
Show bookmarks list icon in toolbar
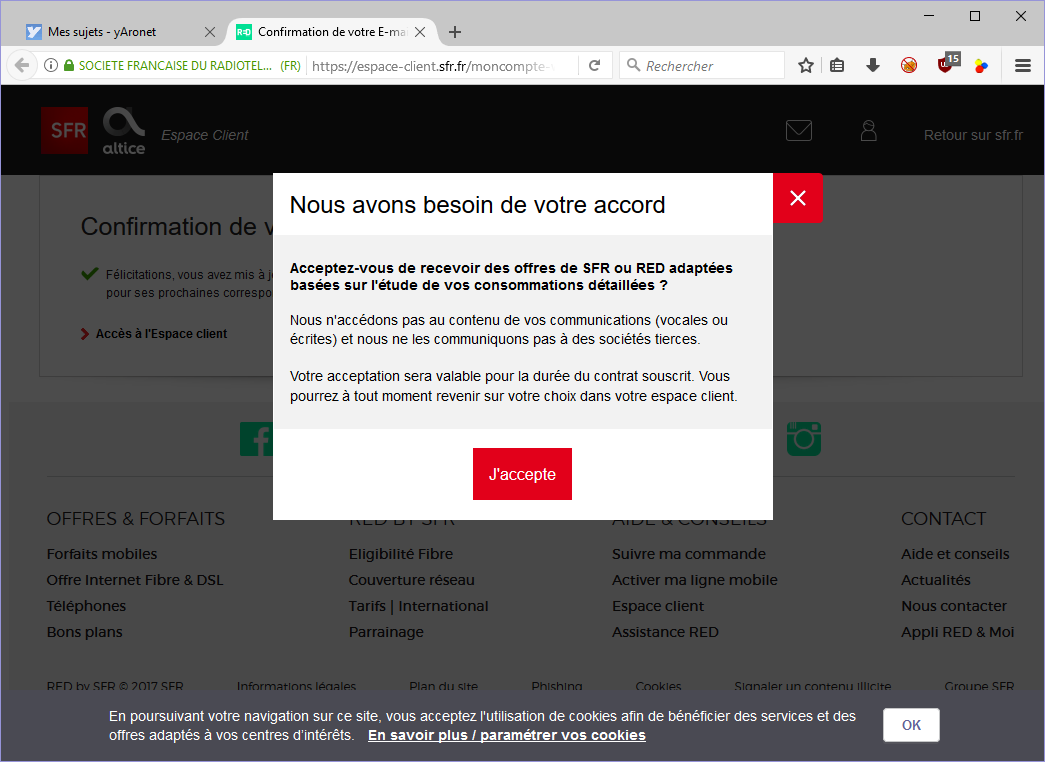tap(838, 66)
